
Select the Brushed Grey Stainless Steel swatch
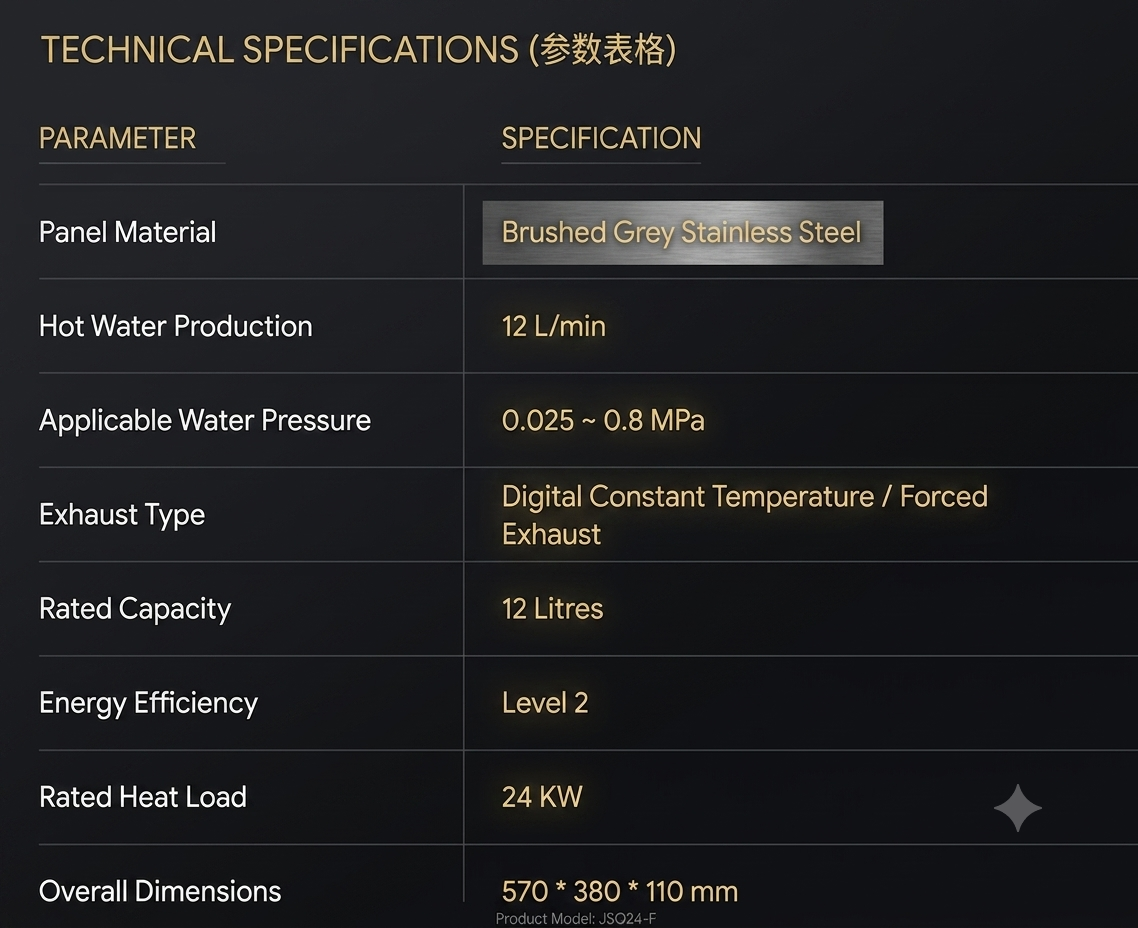pos(683,232)
